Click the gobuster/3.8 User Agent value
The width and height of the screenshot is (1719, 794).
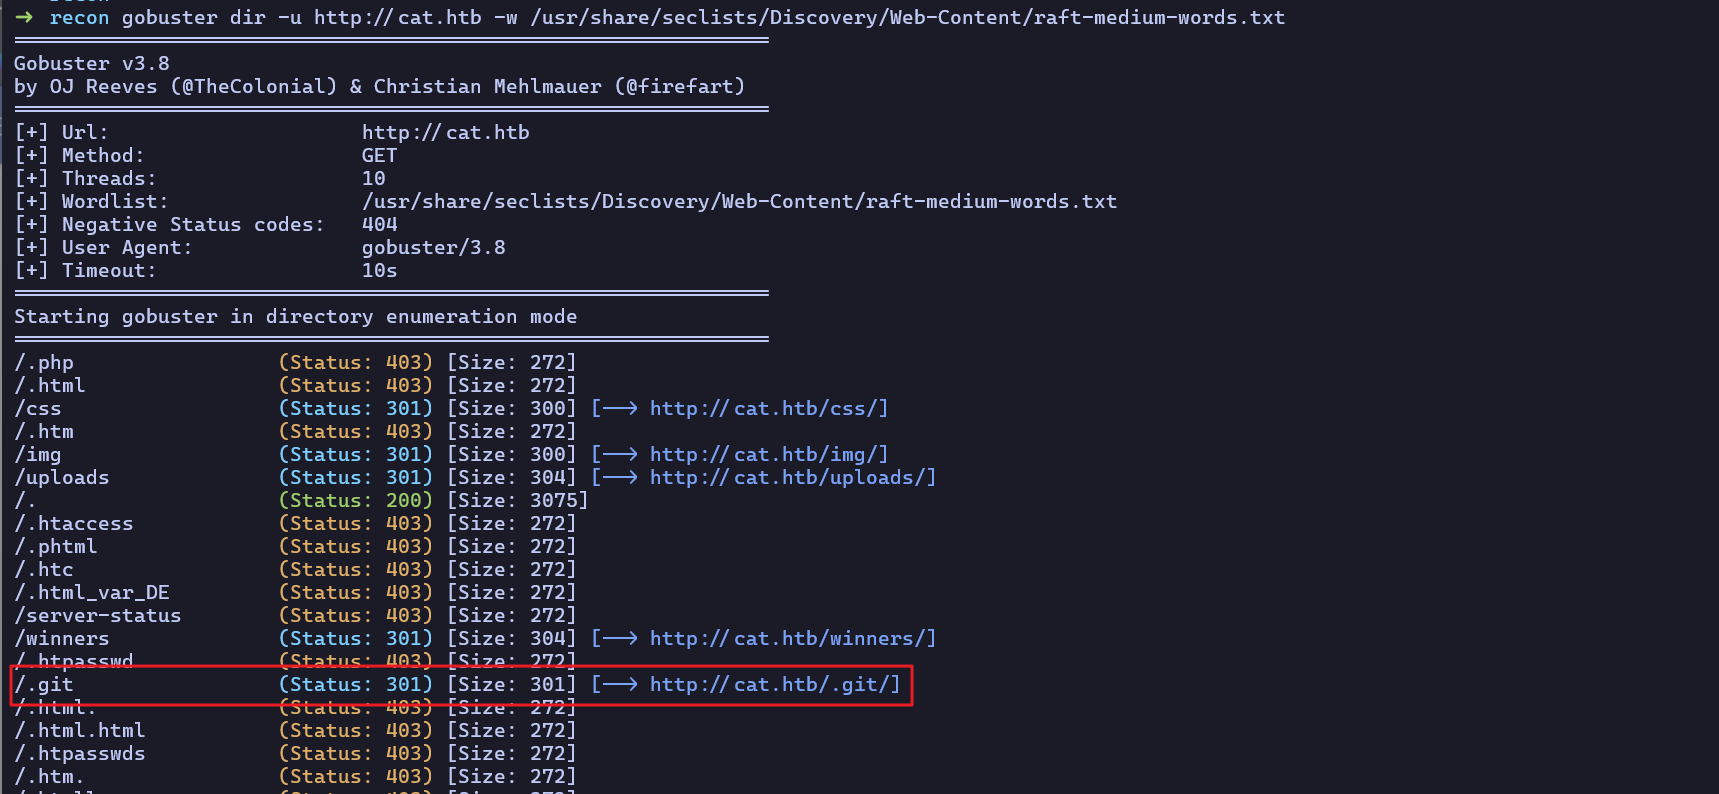tap(433, 247)
